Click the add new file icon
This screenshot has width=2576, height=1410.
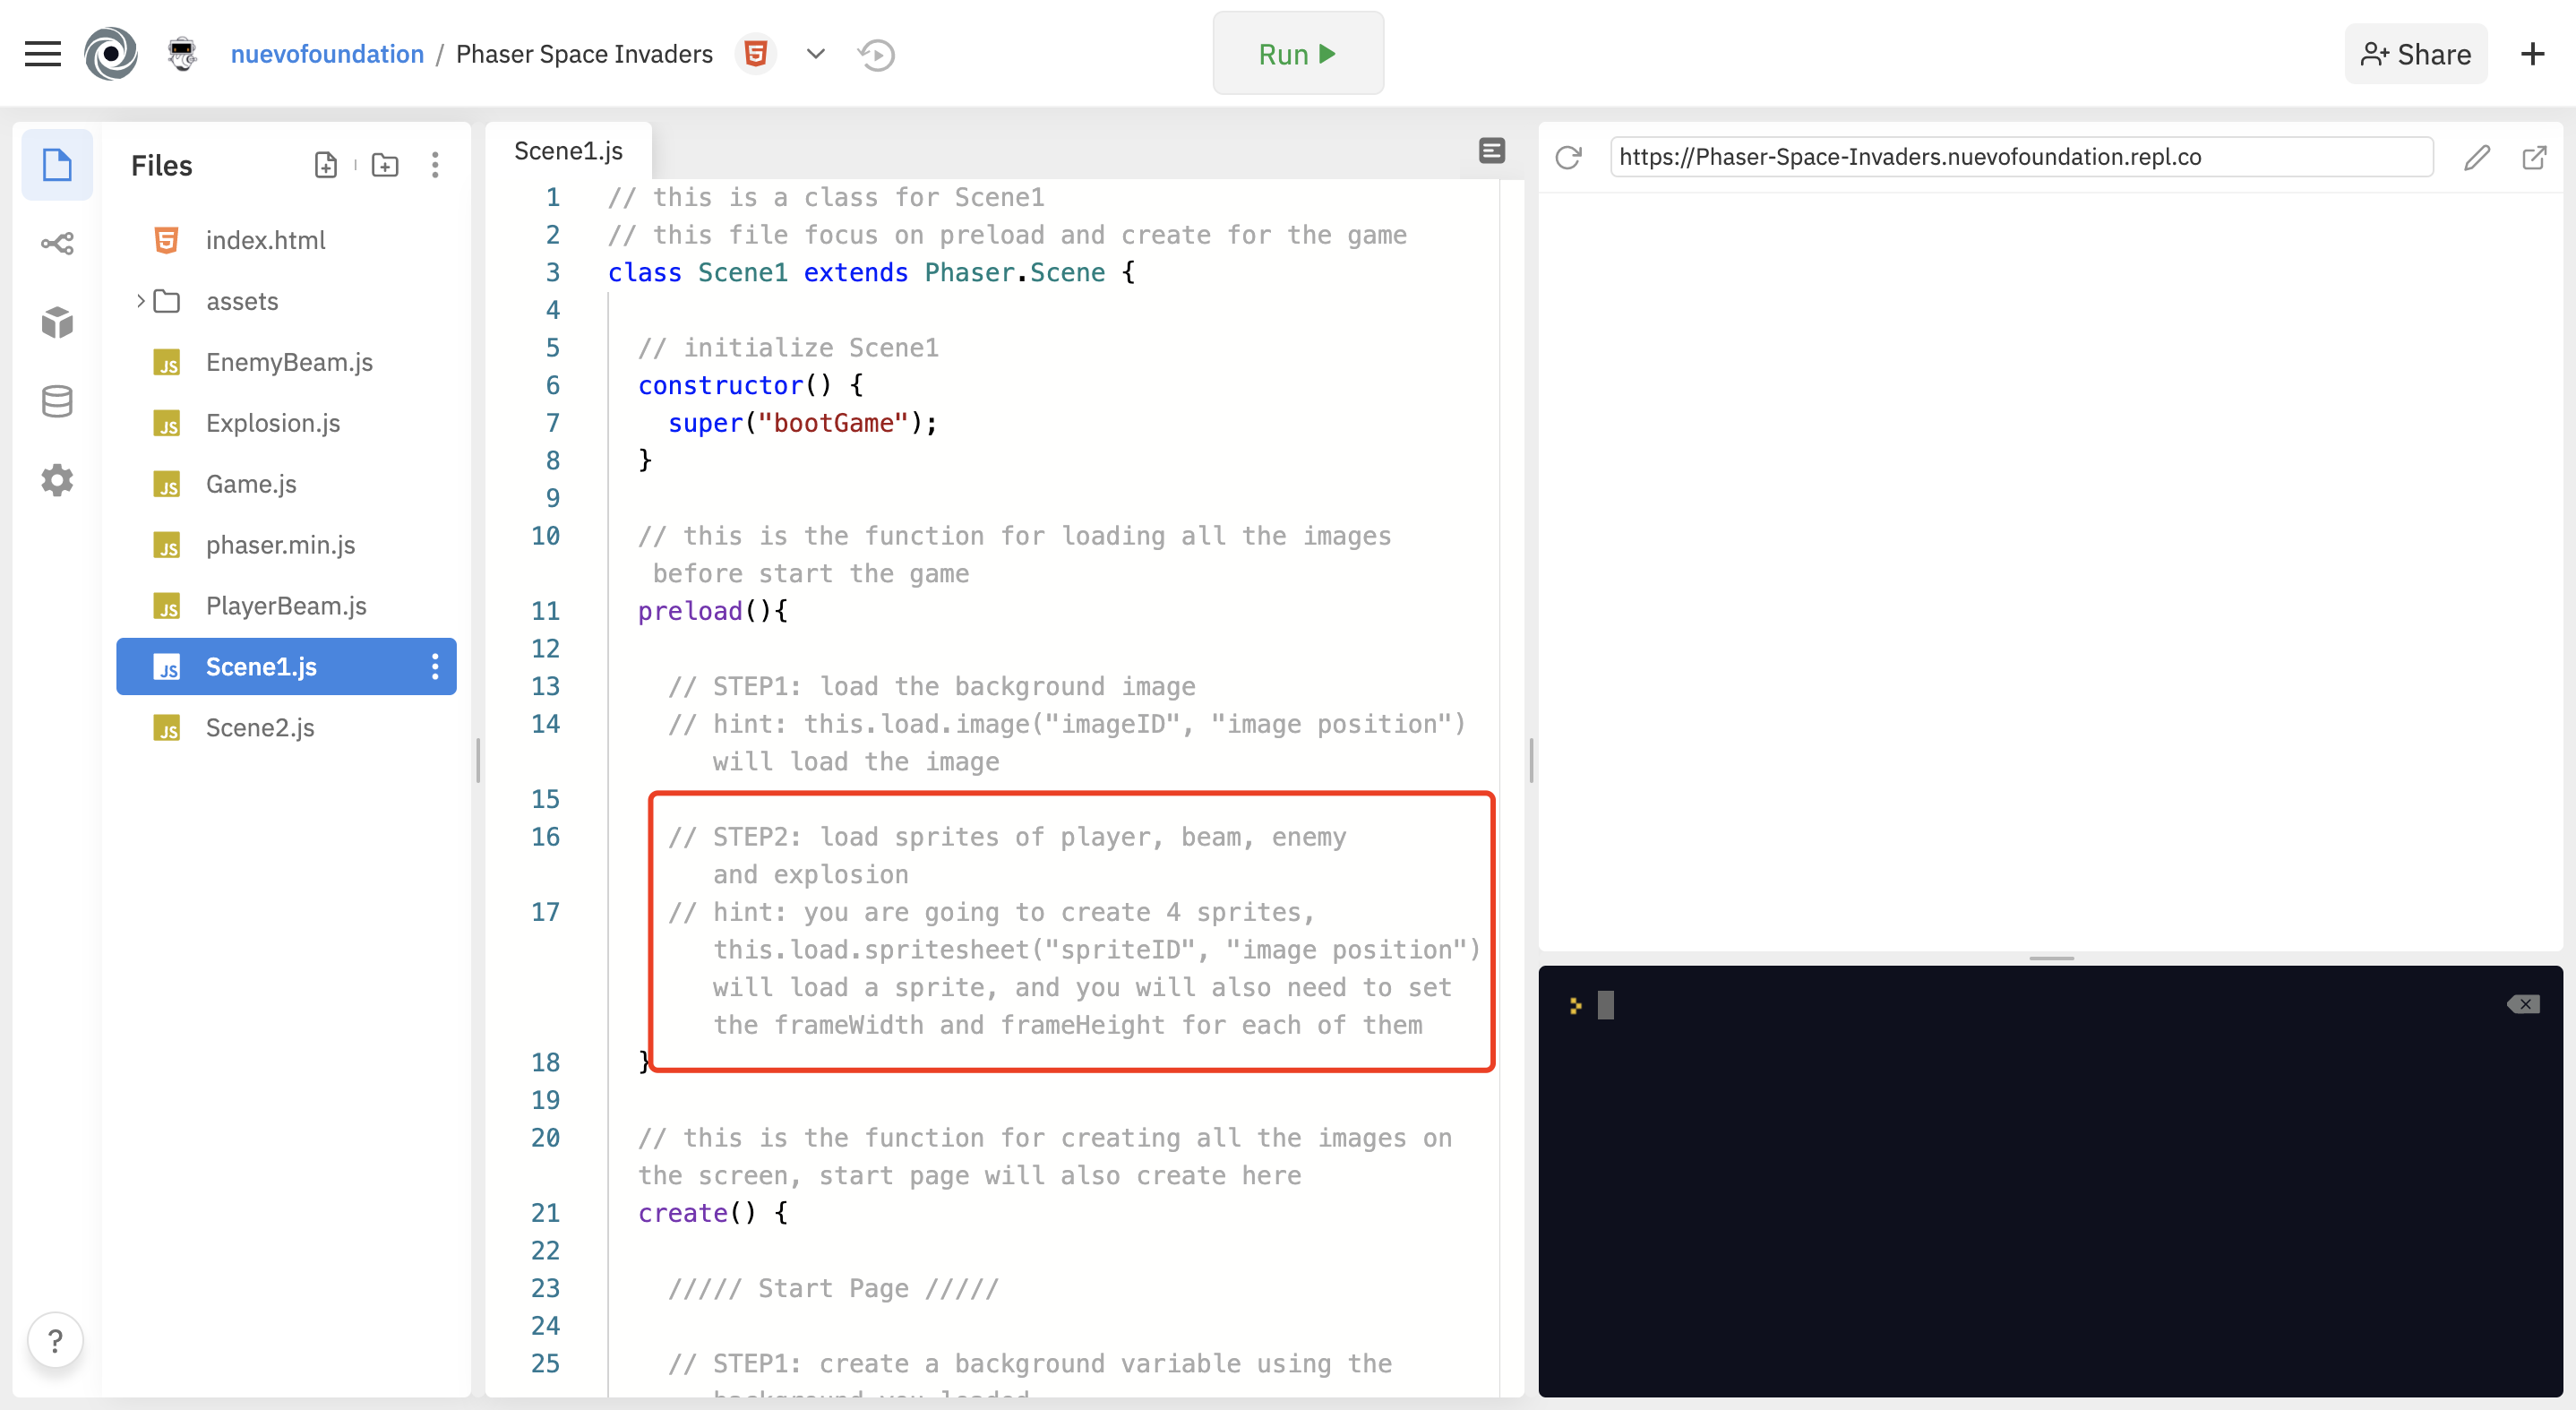point(325,165)
